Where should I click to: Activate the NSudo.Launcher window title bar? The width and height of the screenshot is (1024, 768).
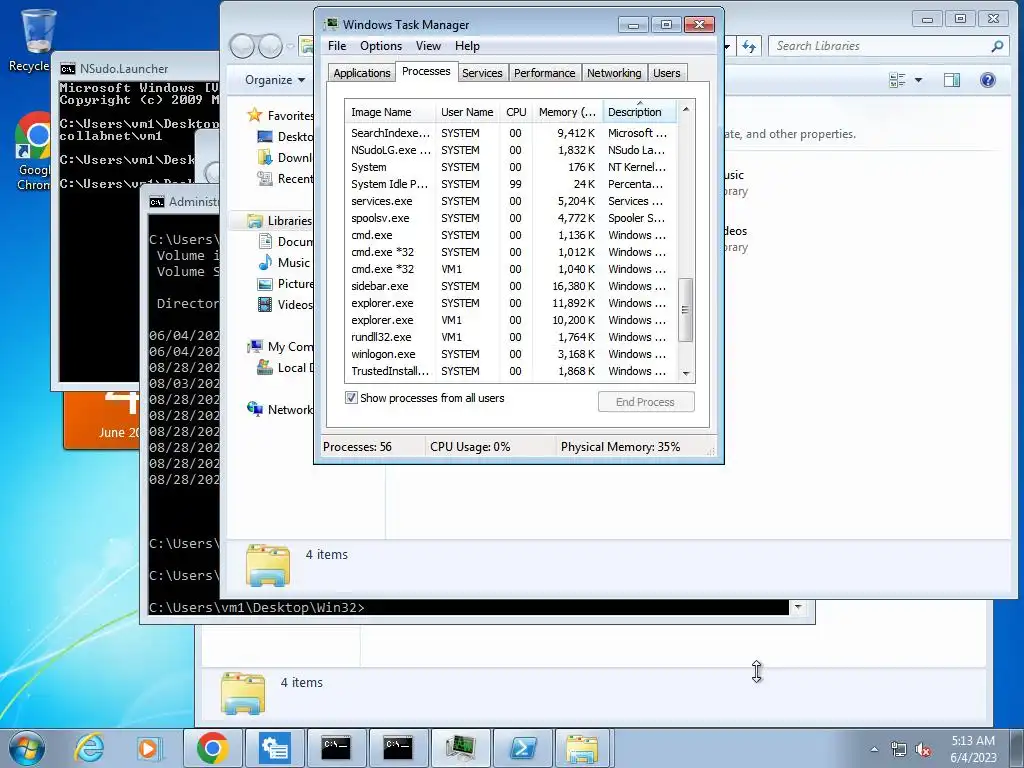click(136, 69)
